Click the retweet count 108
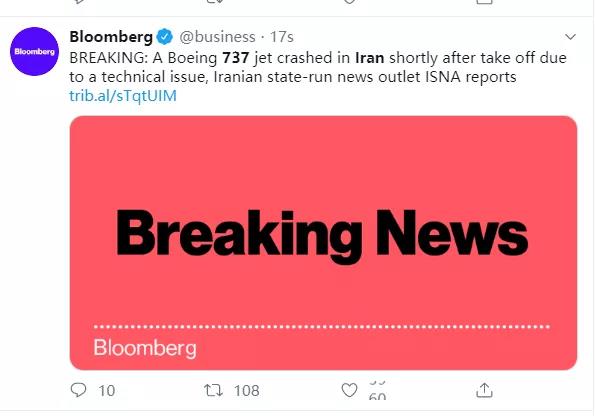Screen dimensions: 596x416 246,391
